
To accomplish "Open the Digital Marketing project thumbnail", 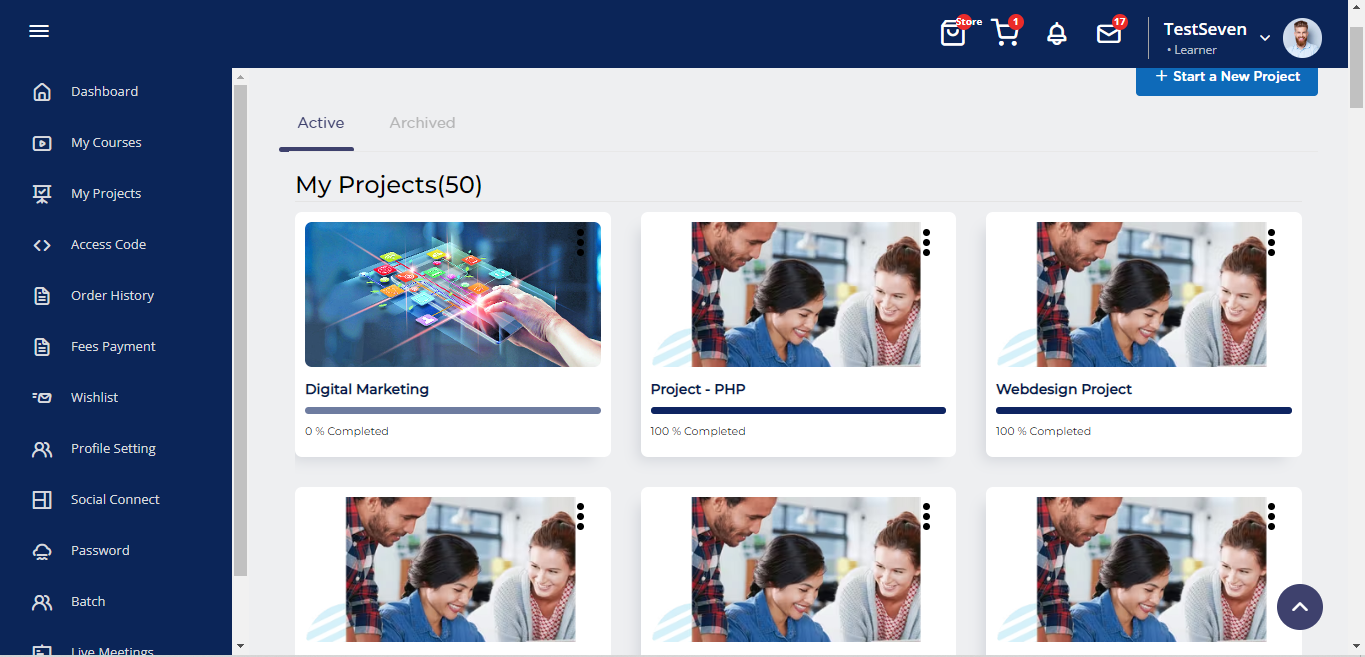I will coord(453,294).
